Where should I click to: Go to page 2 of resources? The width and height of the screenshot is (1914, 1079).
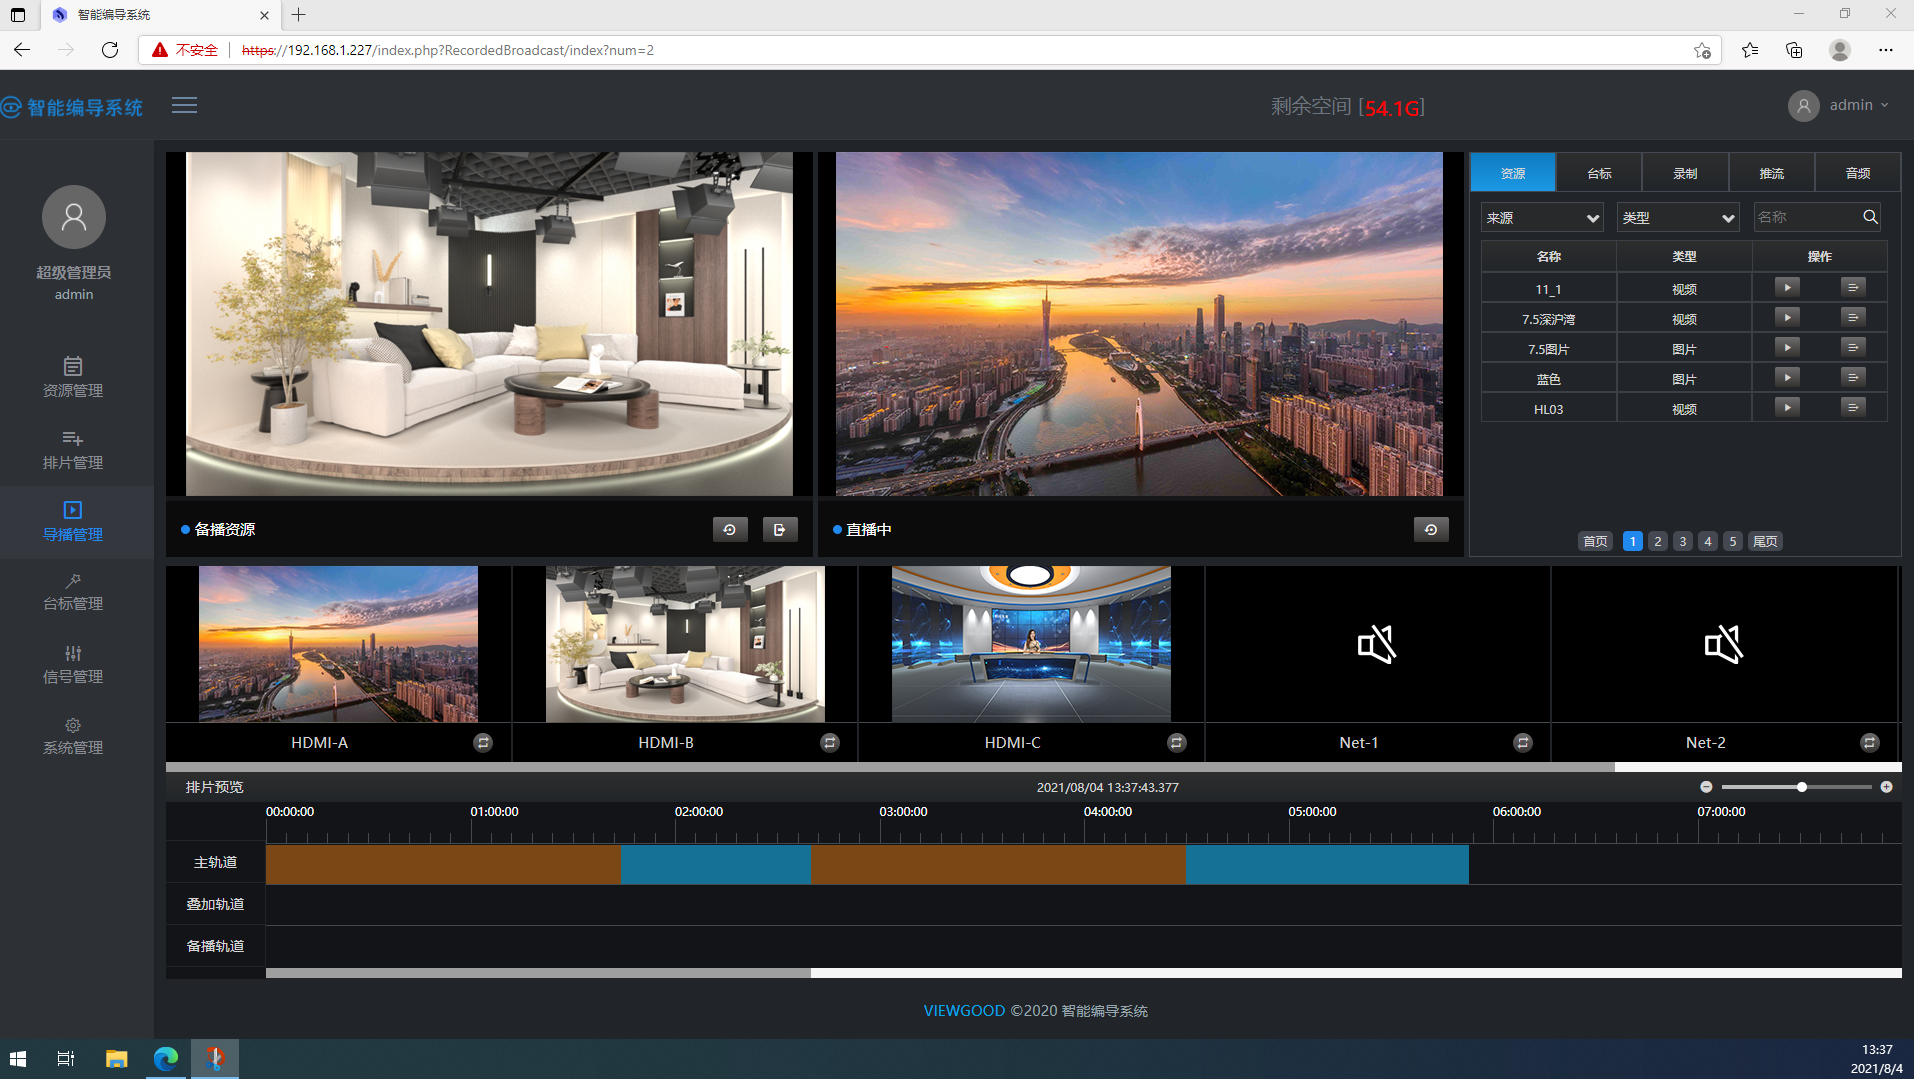tap(1658, 541)
